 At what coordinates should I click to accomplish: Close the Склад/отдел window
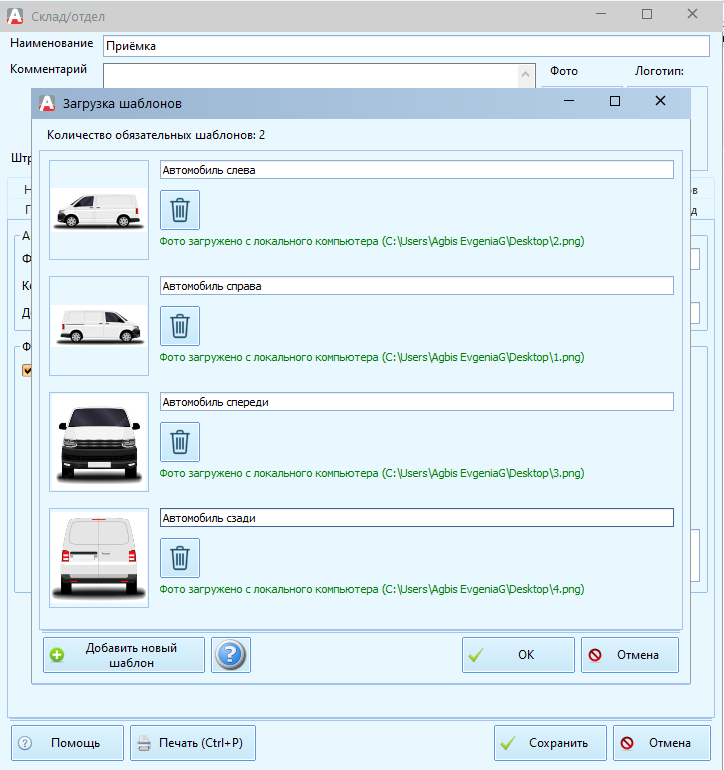click(x=692, y=14)
